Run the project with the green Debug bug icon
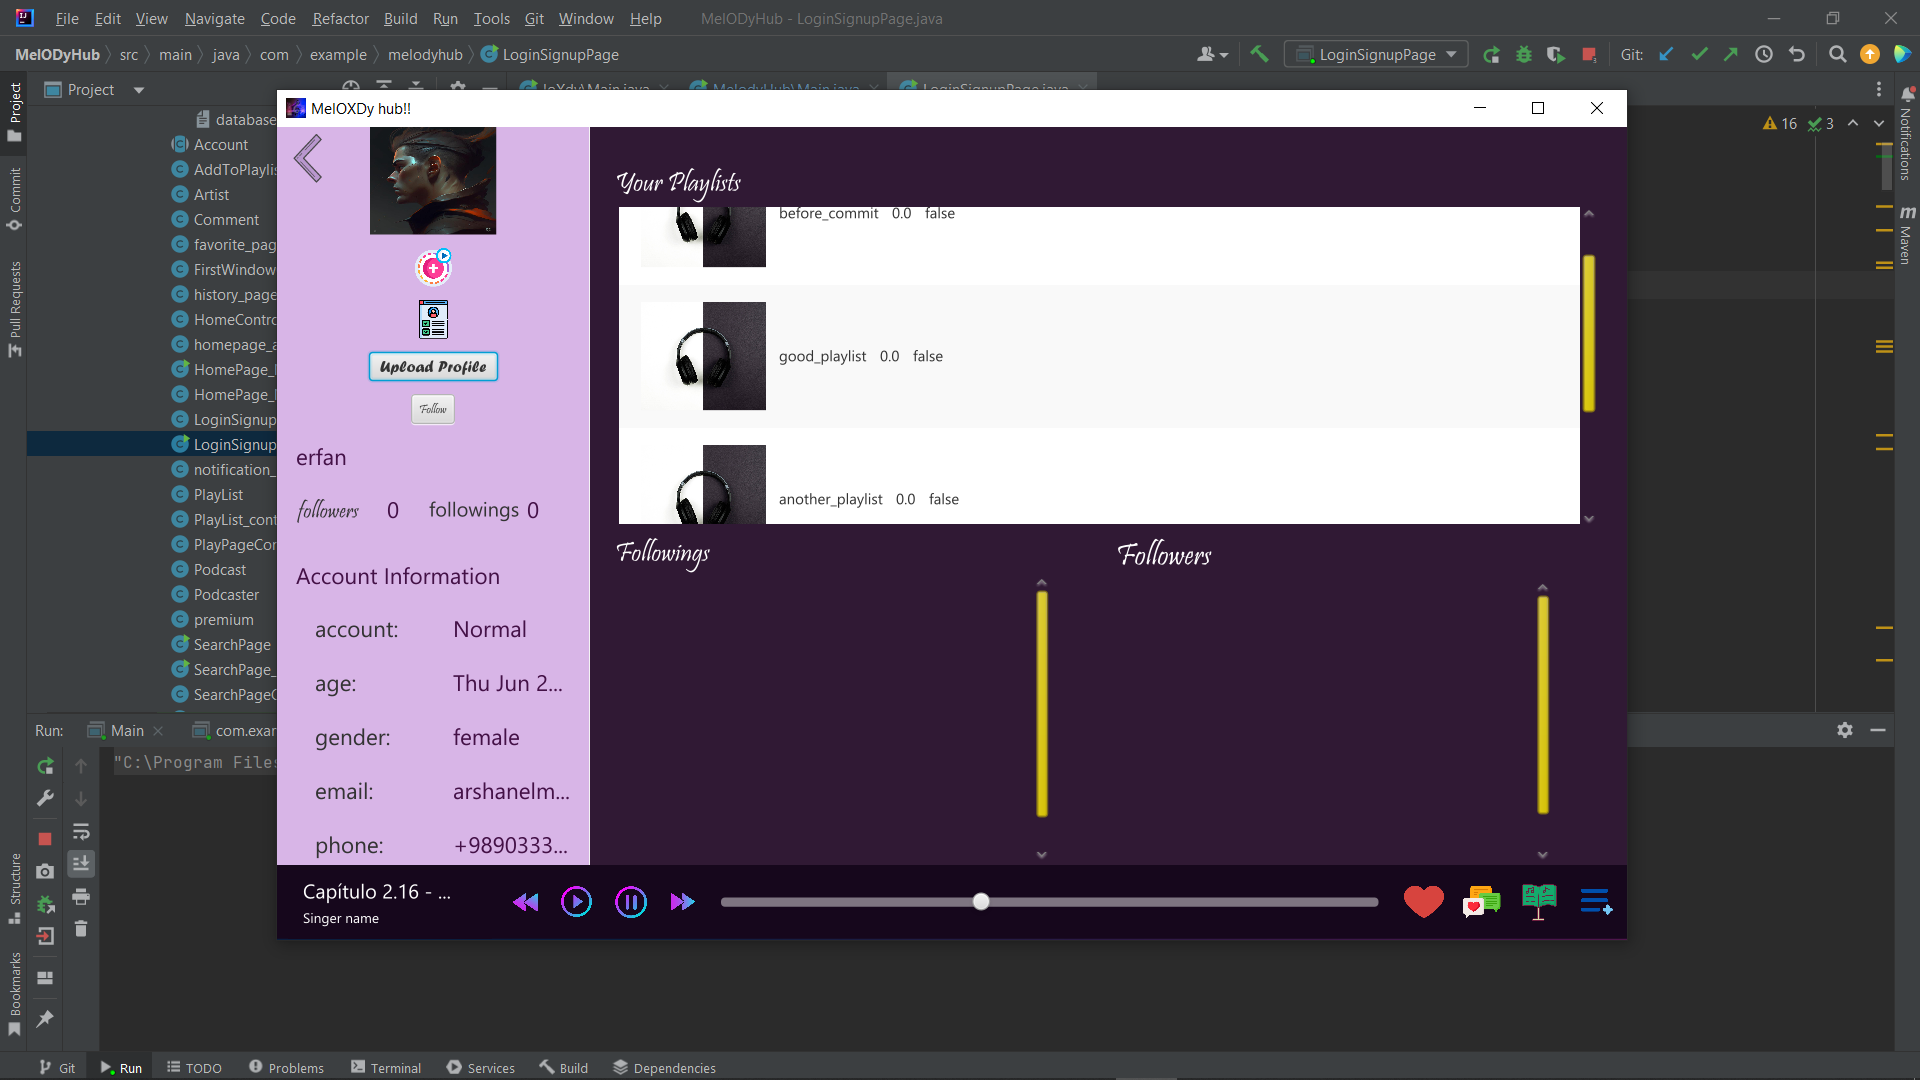 tap(1523, 54)
